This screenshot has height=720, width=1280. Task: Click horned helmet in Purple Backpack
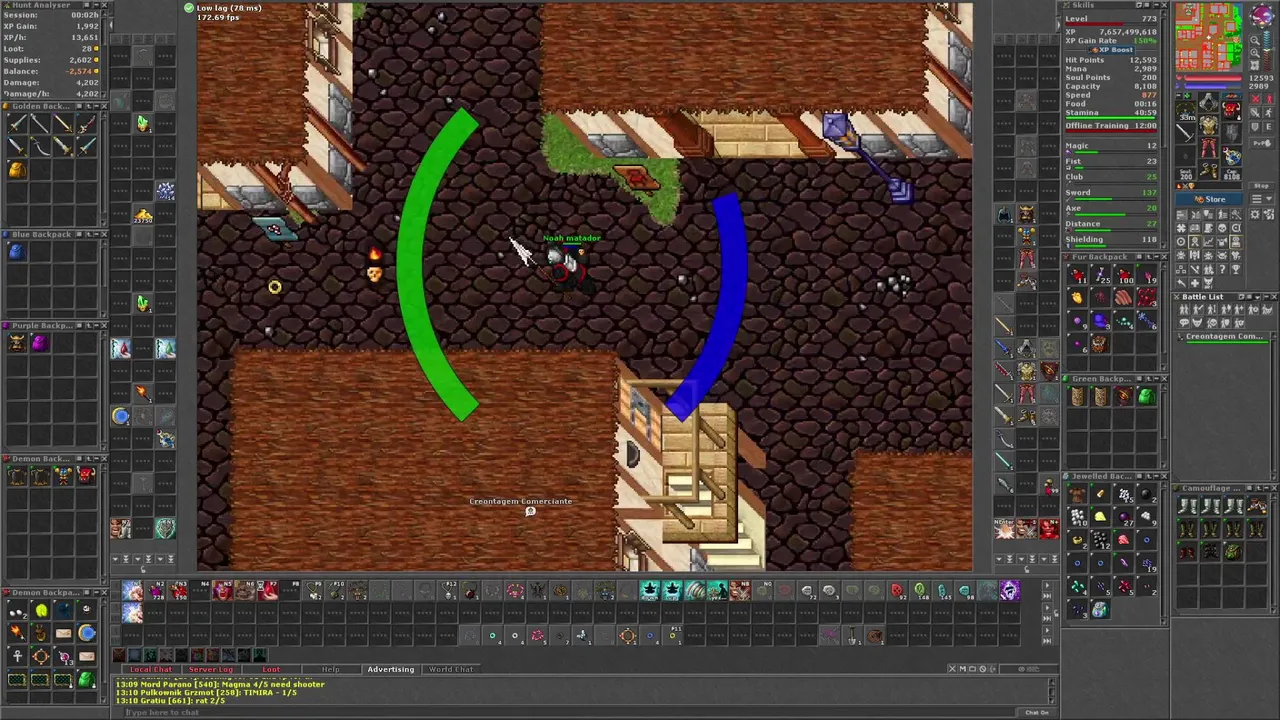pos(17,344)
